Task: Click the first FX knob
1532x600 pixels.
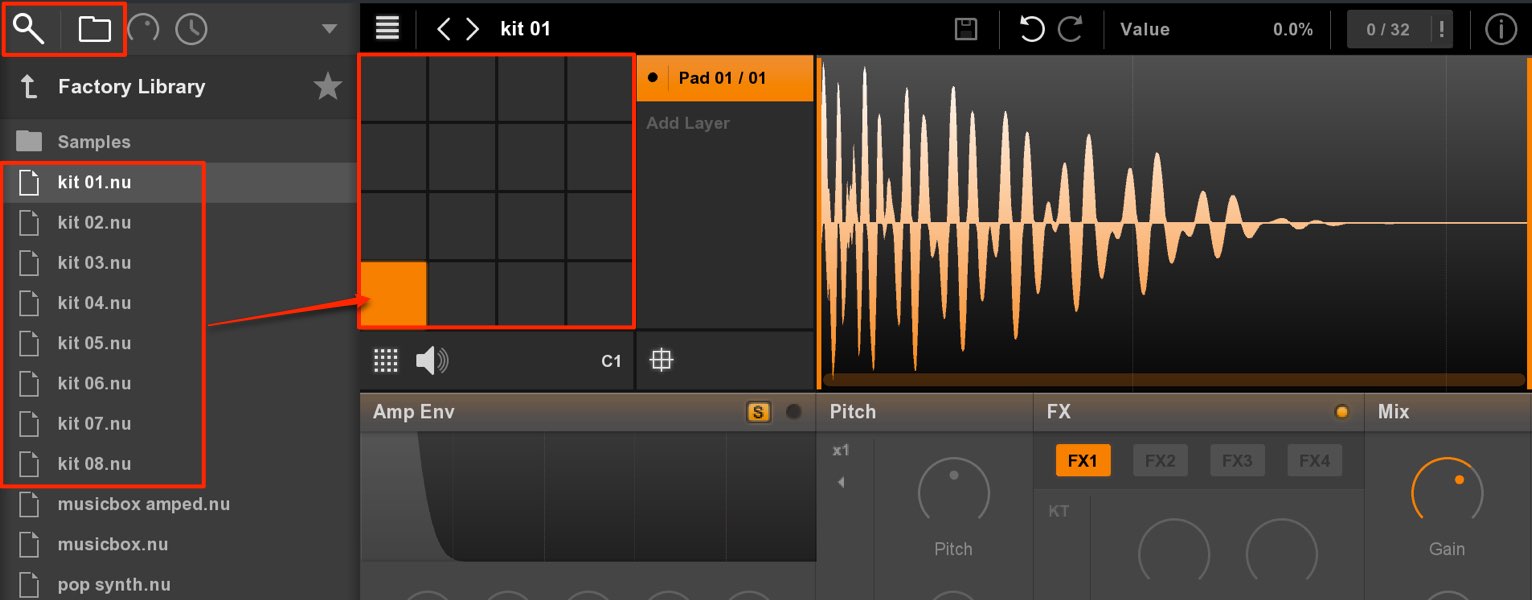Action: coord(1174,550)
